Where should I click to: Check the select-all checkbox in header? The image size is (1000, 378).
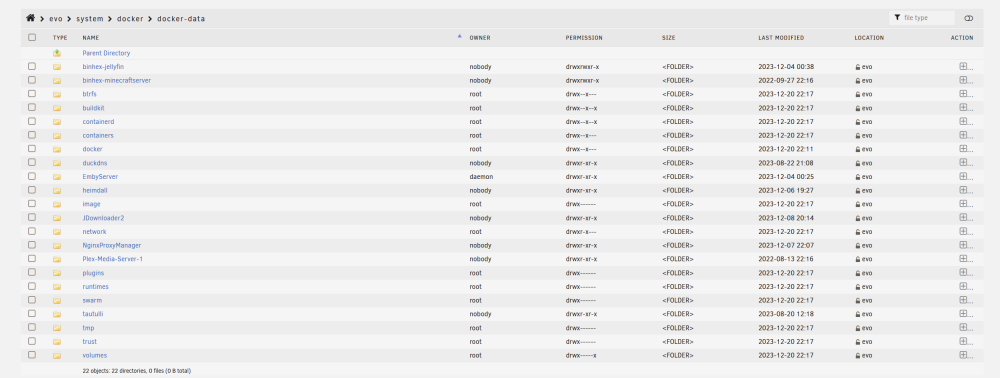point(32,38)
